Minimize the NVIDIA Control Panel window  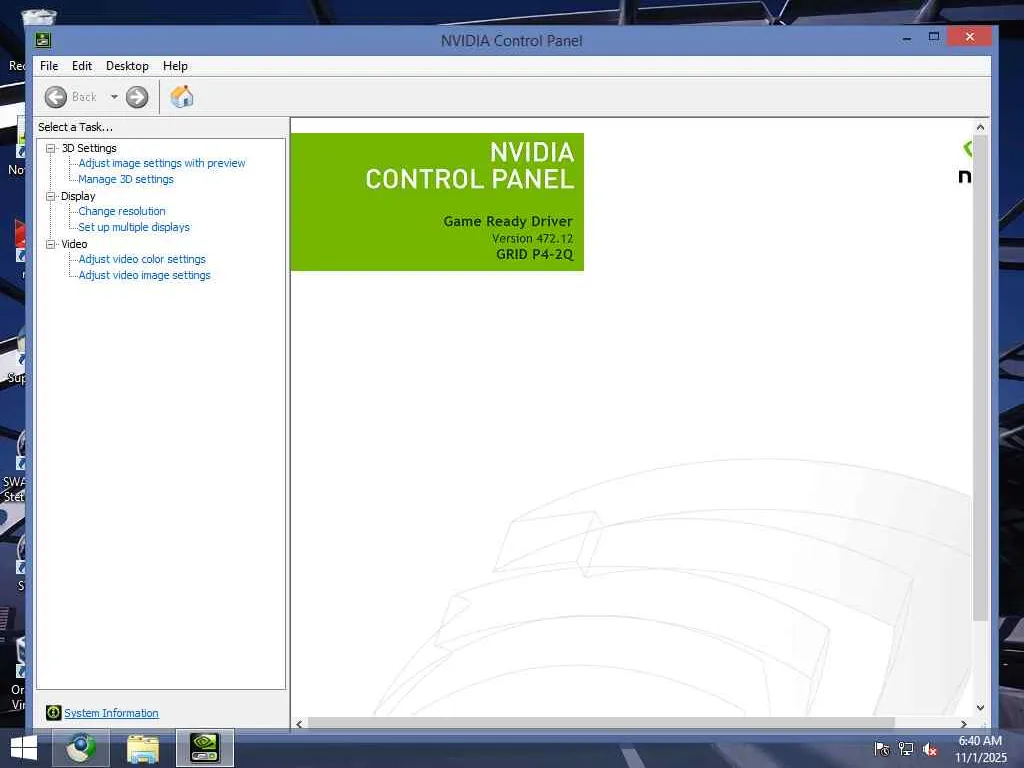[x=906, y=39]
